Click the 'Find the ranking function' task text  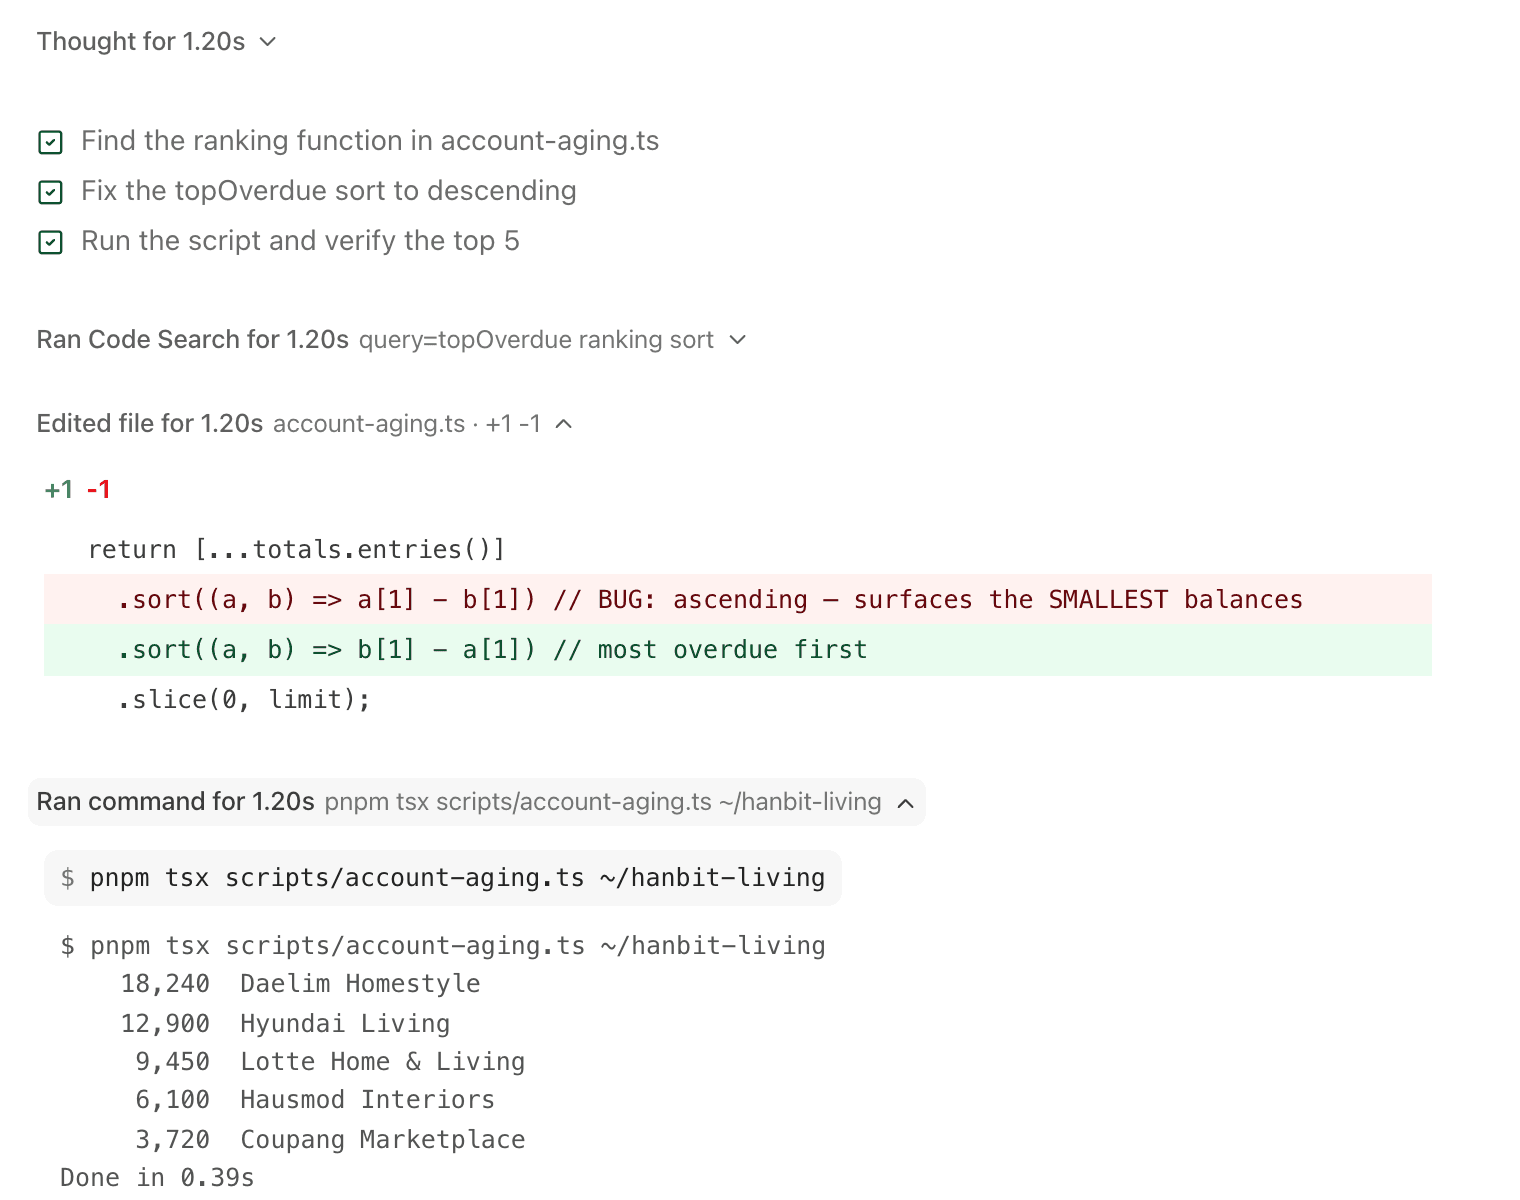(370, 141)
